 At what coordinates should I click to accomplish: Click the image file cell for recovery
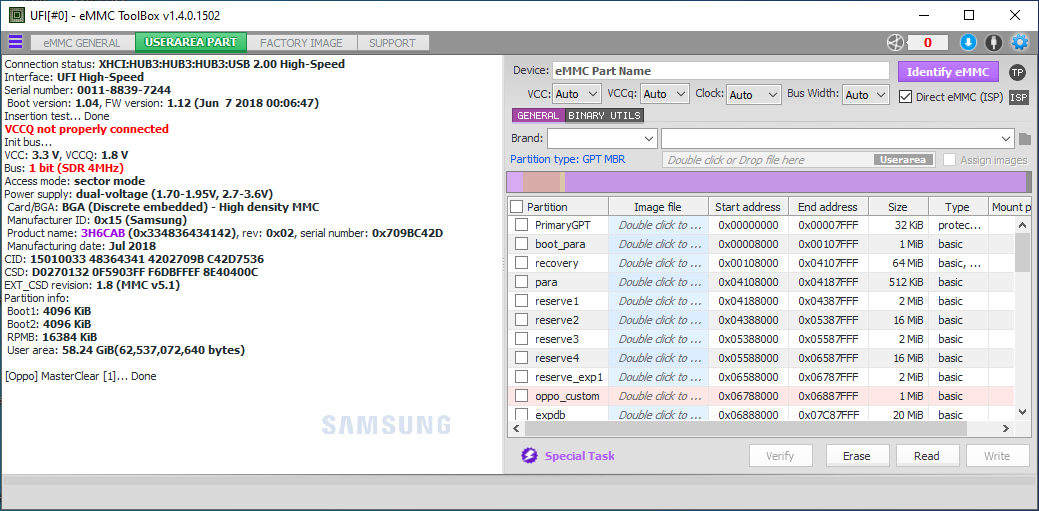(659, 263)
